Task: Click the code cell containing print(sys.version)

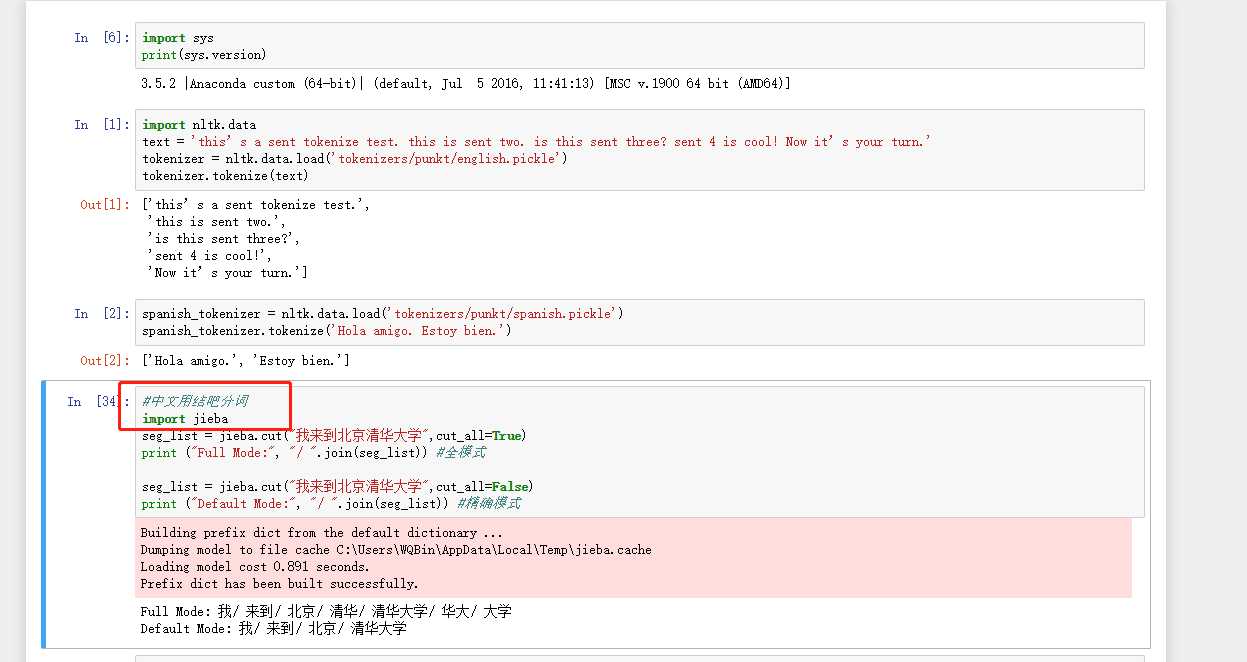Action: [x=639, y=46]
